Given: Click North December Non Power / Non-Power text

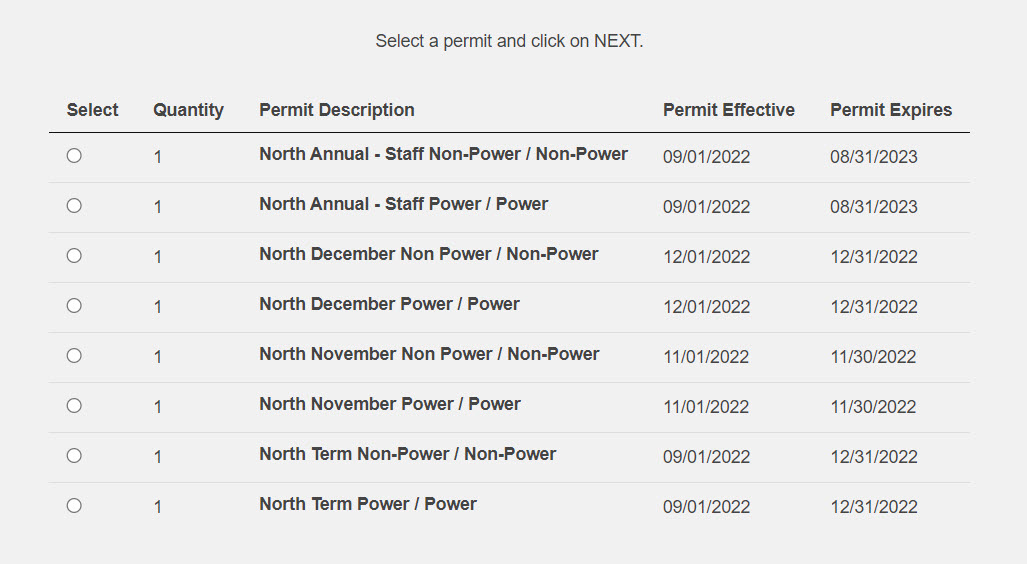Looking at the screenshot, I should pos(428,254).
